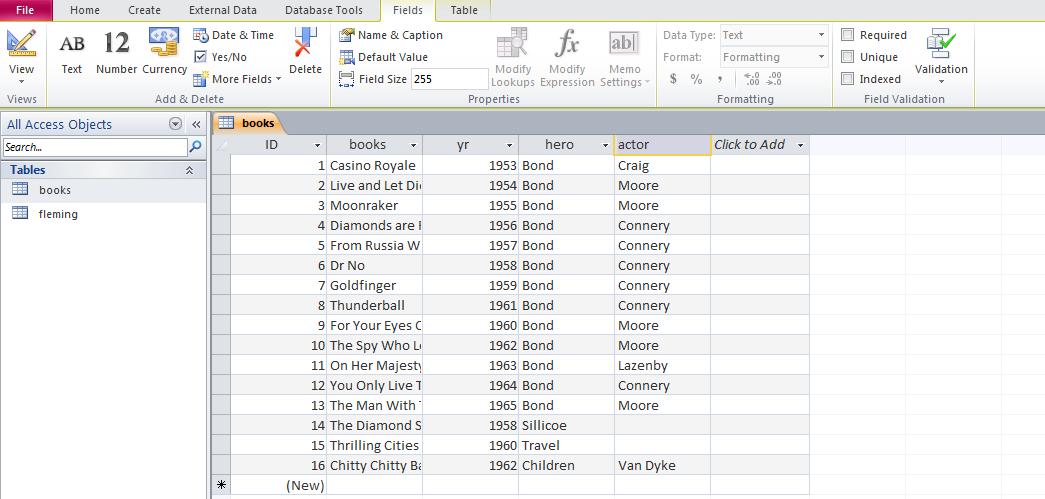Open the books column filter dropdown

click(x=413, y=145)
